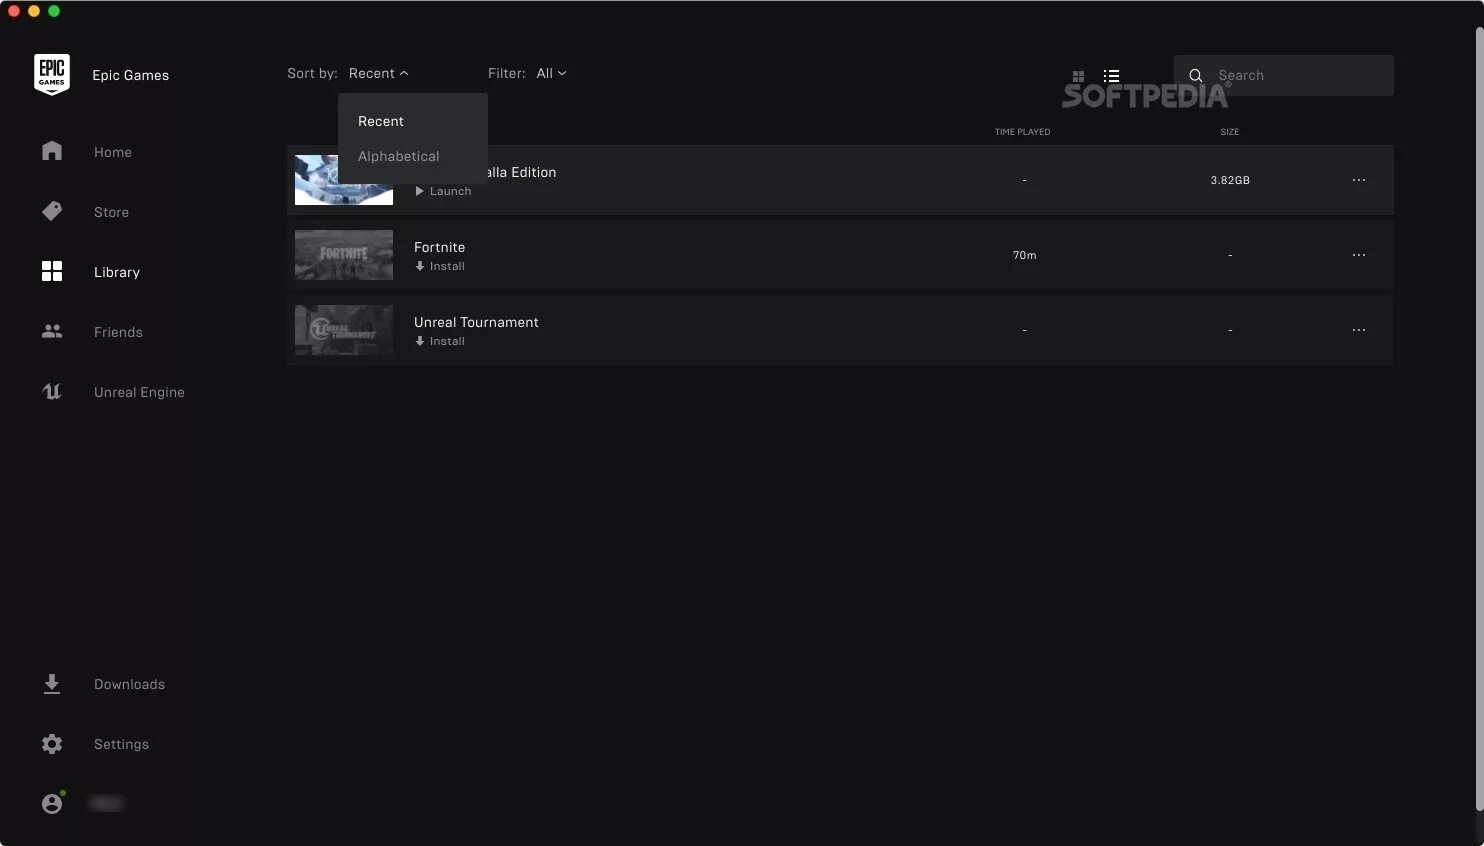
Task: Launch the Valhalla Edition game
Action: (443, 191)
